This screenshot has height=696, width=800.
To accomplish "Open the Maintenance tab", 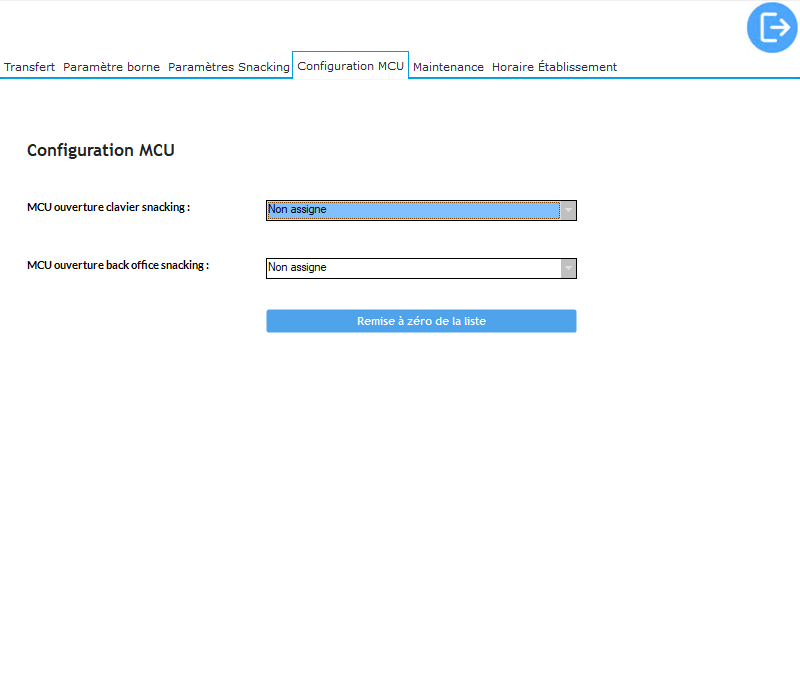I will (x=448, y=67).
